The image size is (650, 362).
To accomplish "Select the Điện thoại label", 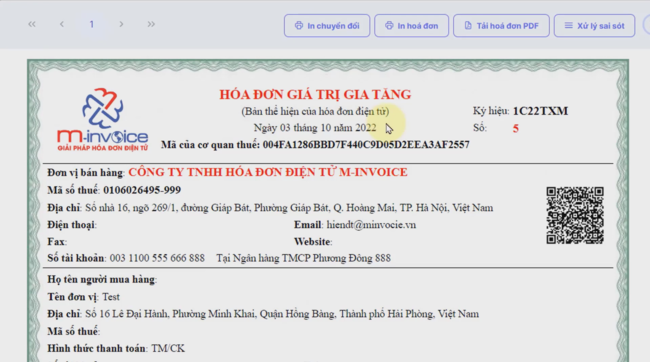I will click(x=72, y=225).
